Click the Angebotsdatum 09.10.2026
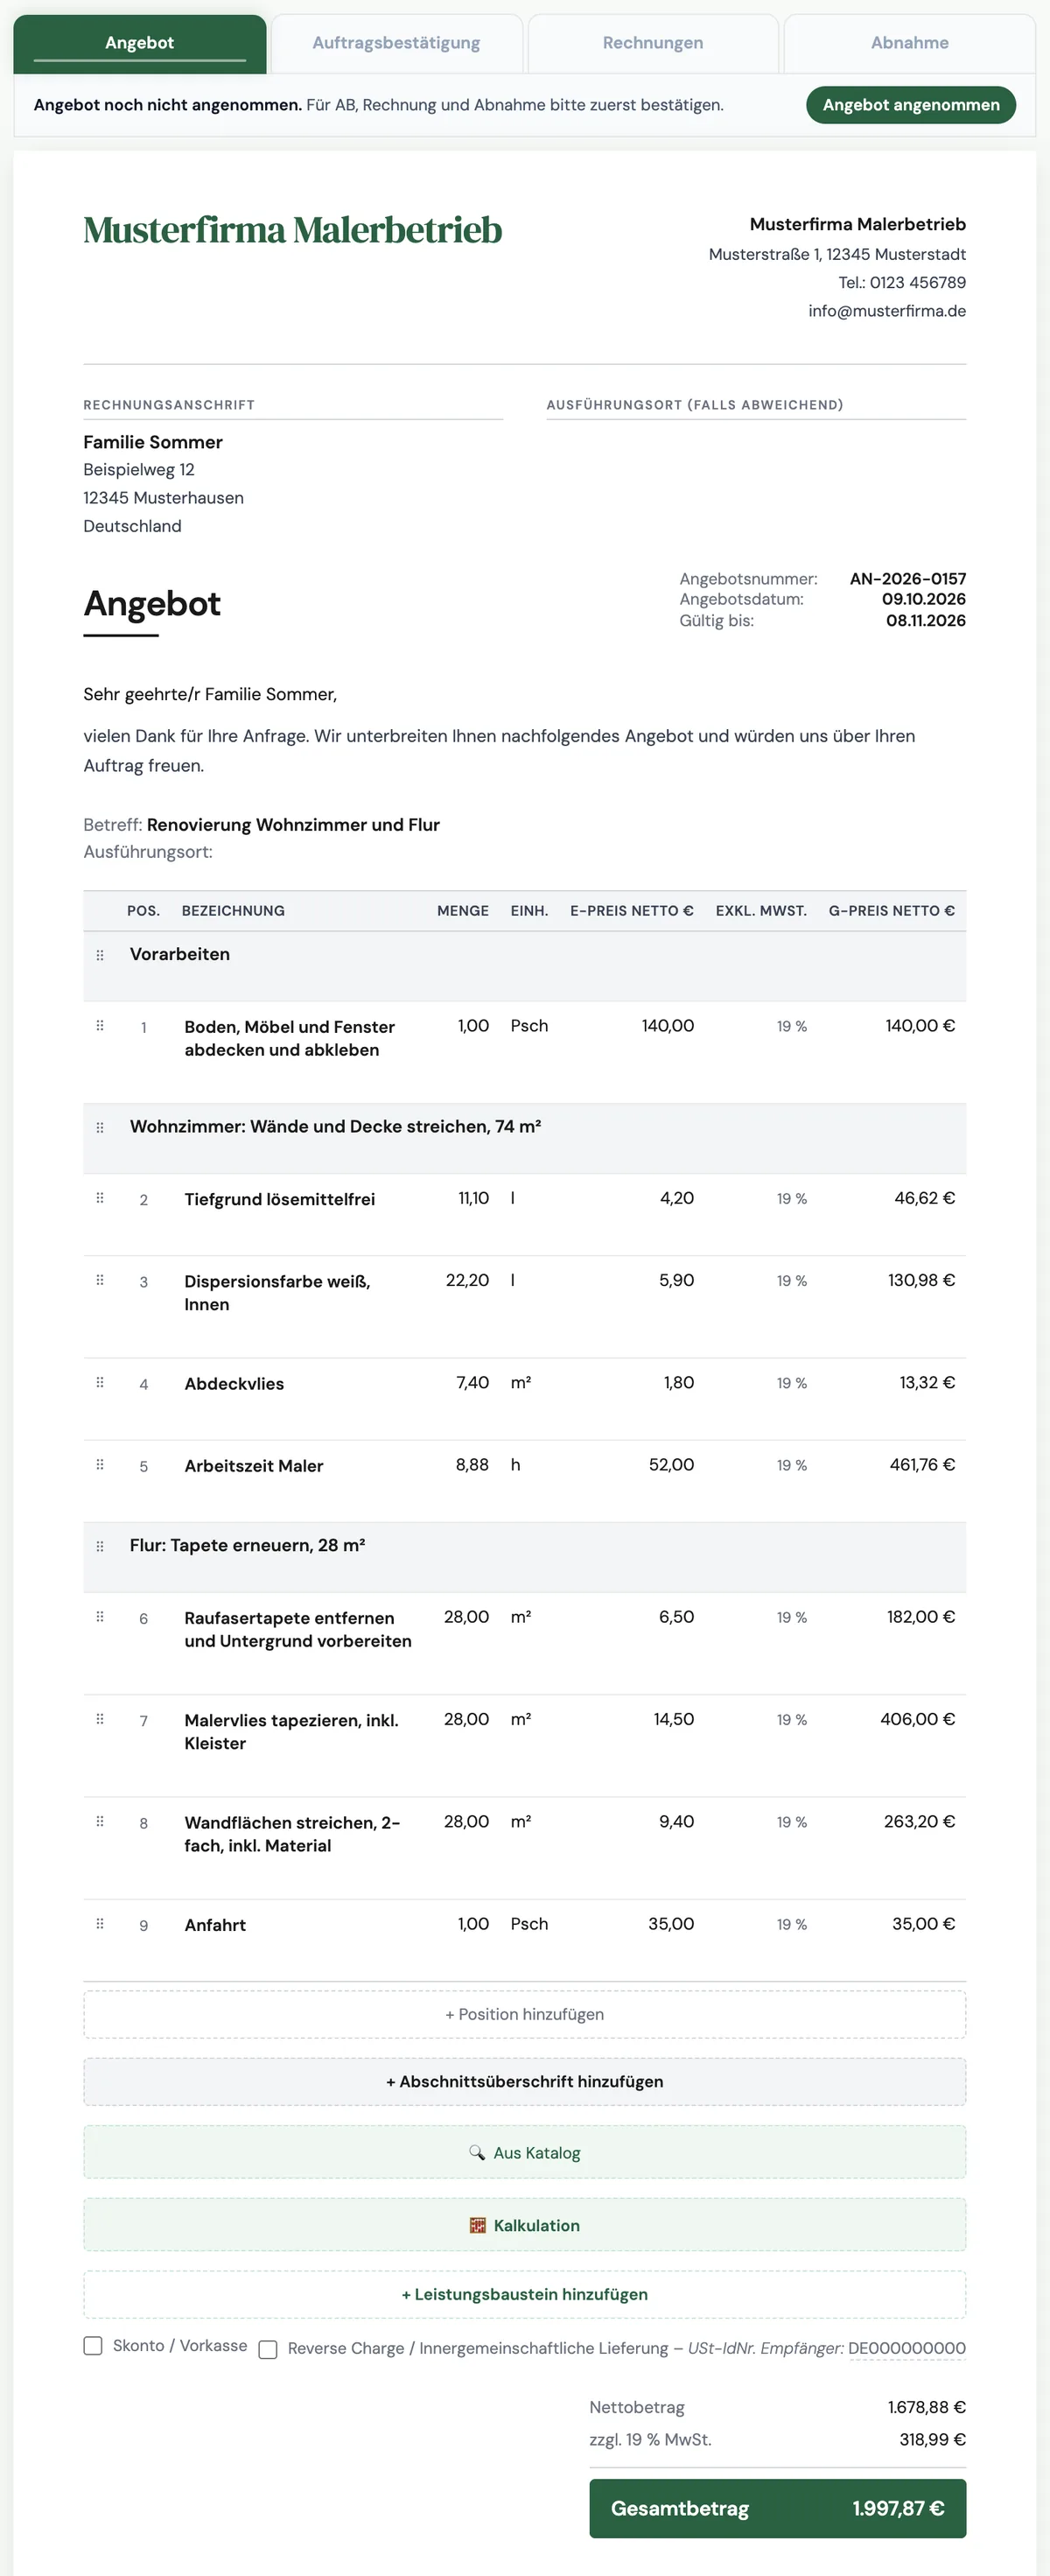 click(x=924, y=599)
